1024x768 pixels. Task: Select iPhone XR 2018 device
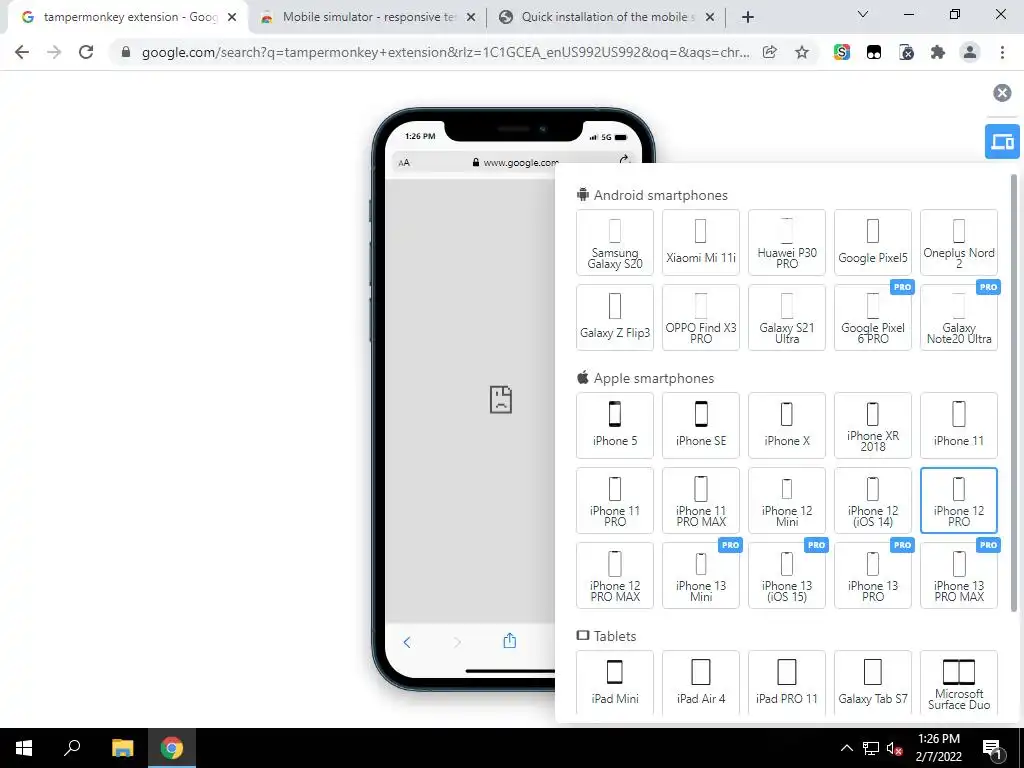[872, 425]
